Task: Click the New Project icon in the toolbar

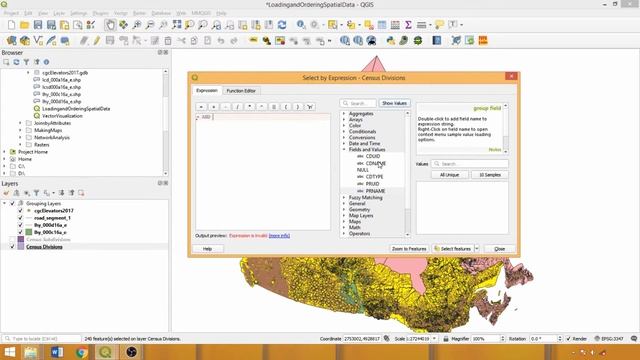Action: pyautogui.click(x=11, y=25)
